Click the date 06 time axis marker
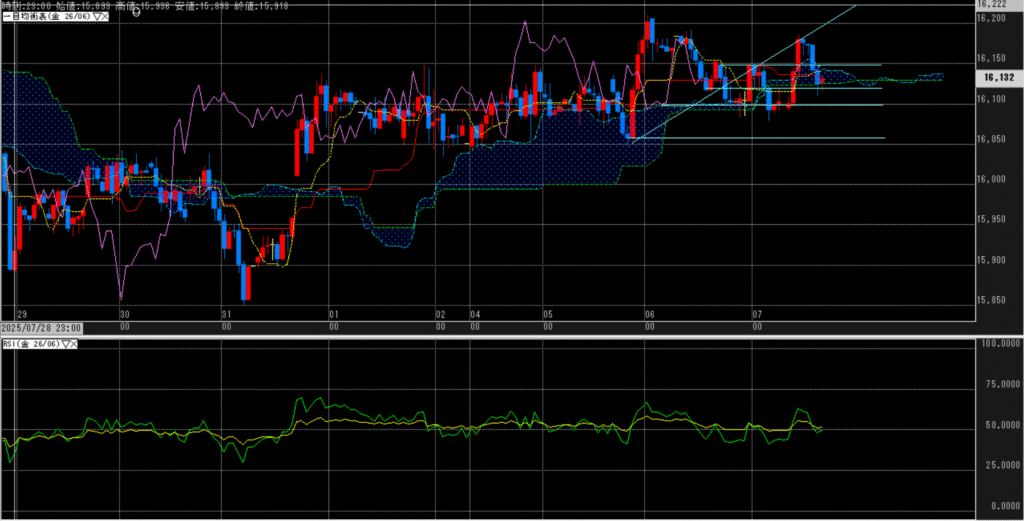 coord(650,314)
